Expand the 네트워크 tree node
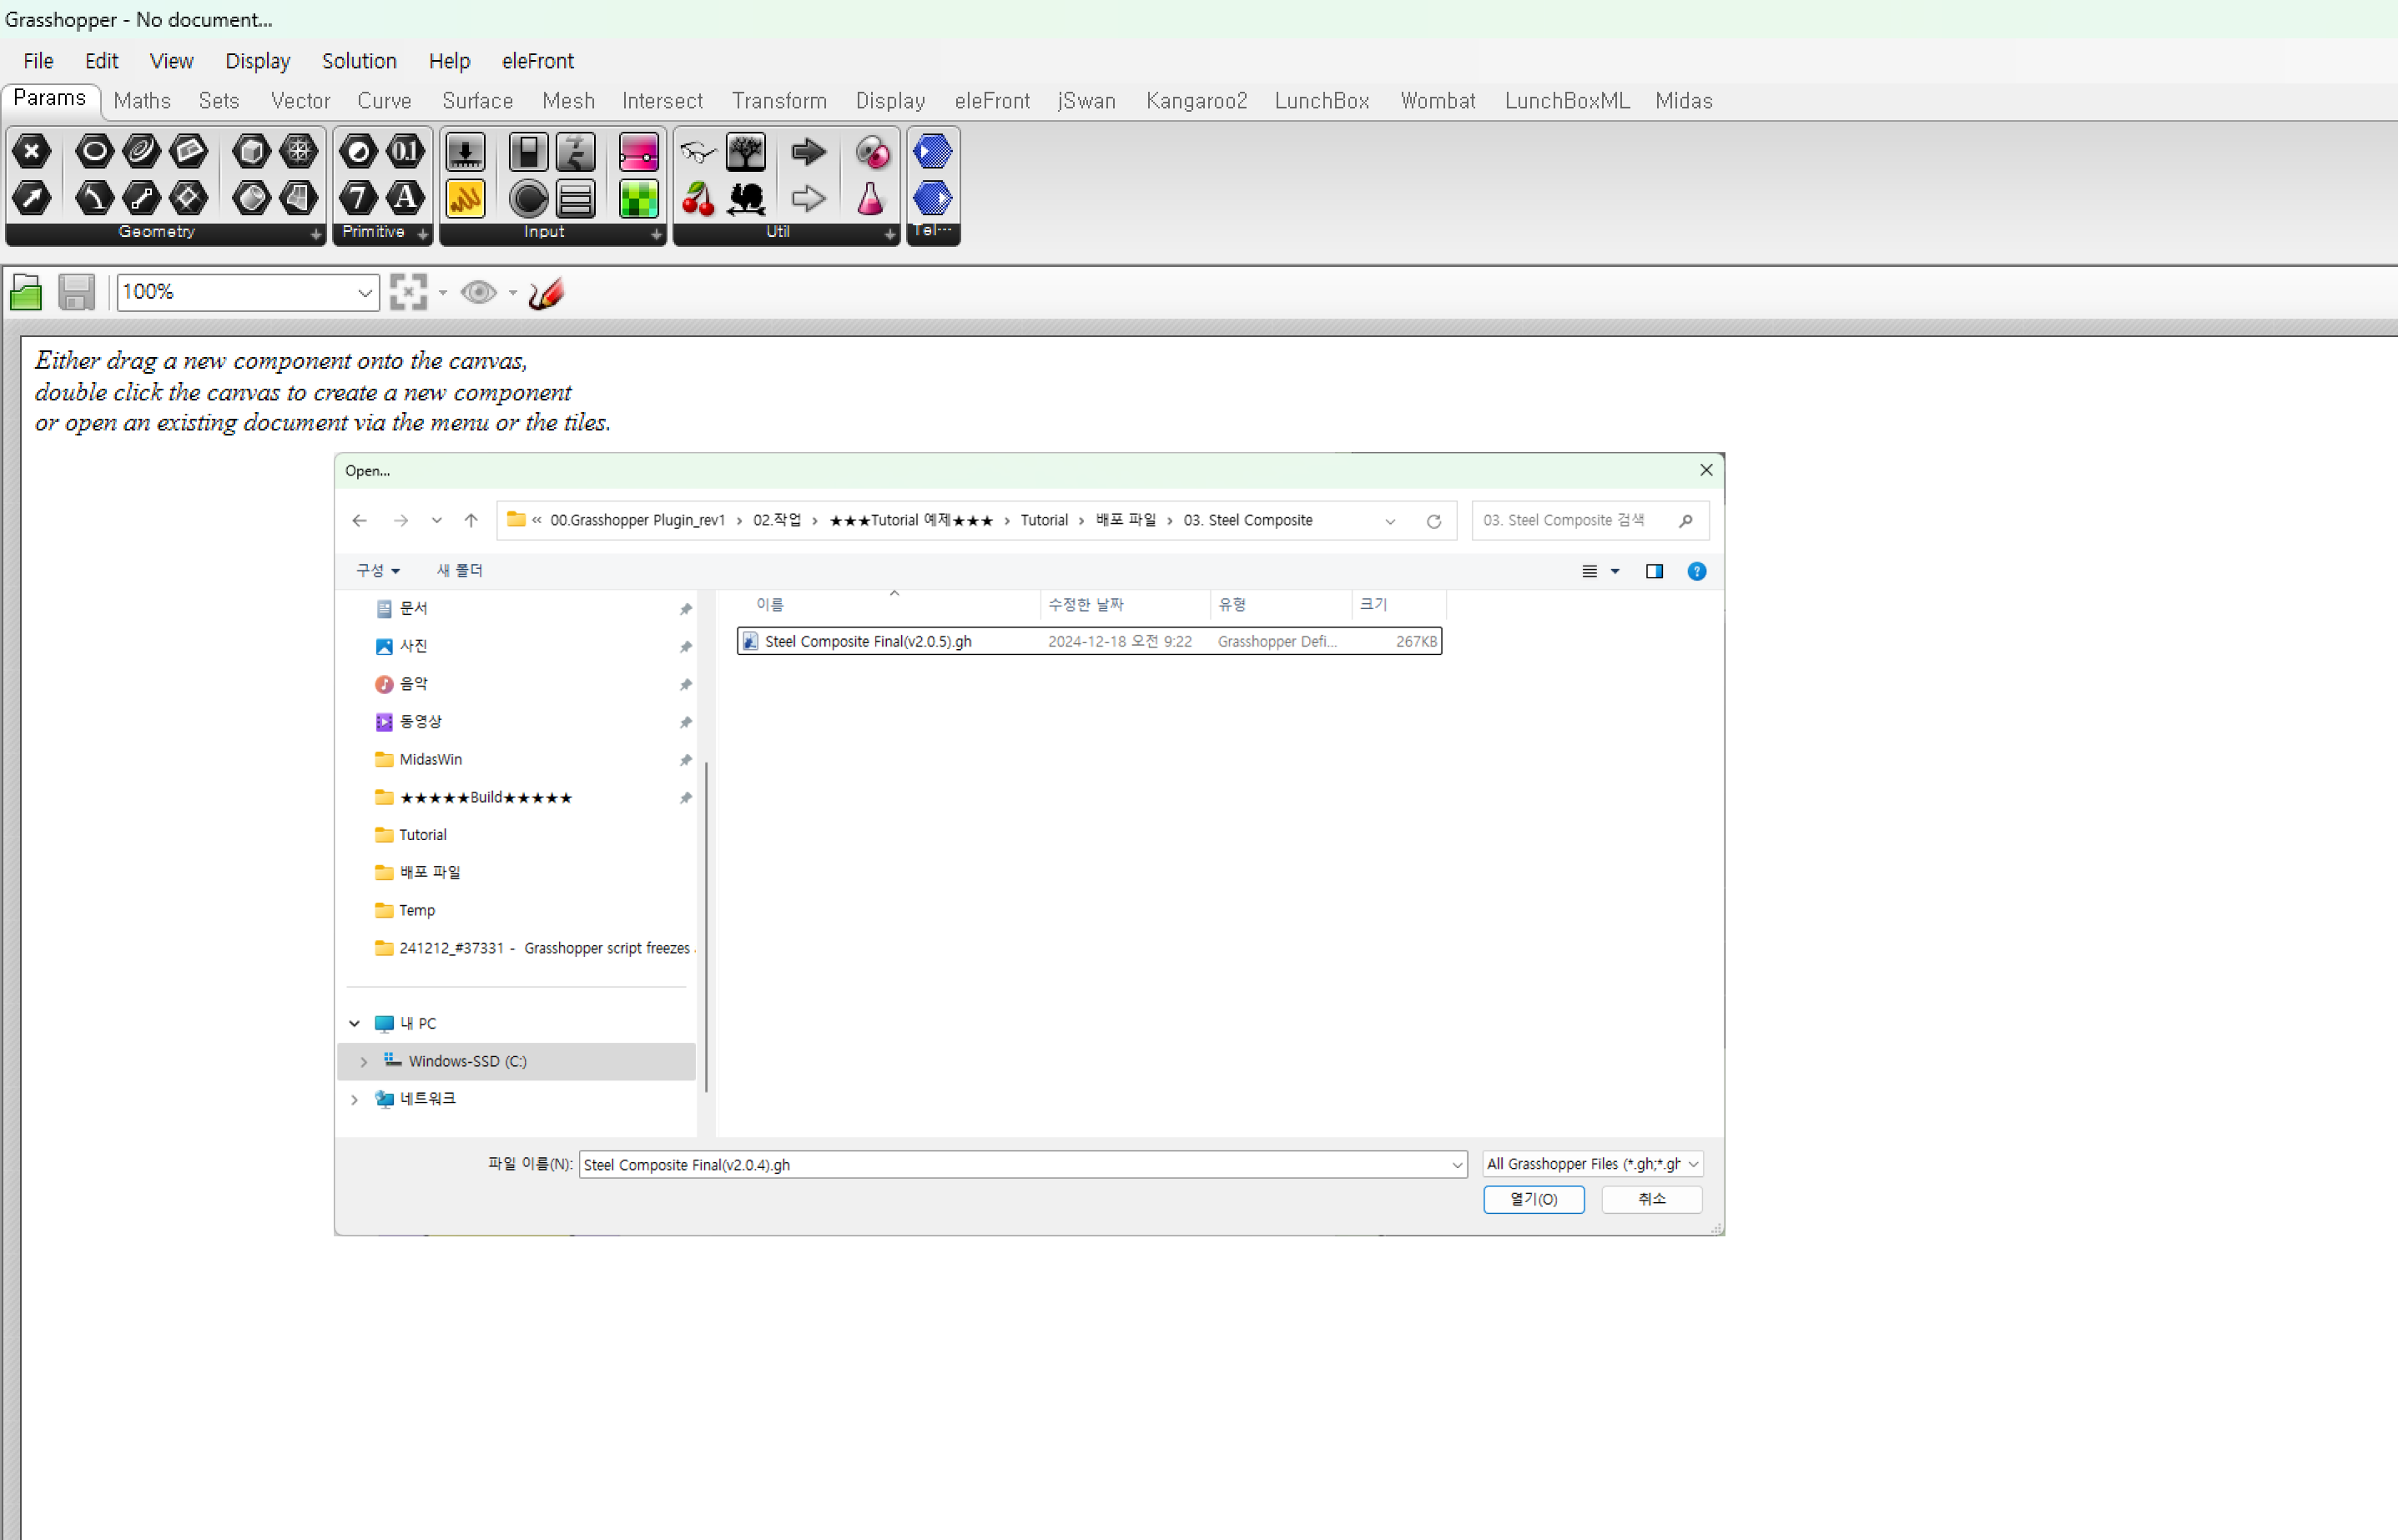 point(354,1099)
